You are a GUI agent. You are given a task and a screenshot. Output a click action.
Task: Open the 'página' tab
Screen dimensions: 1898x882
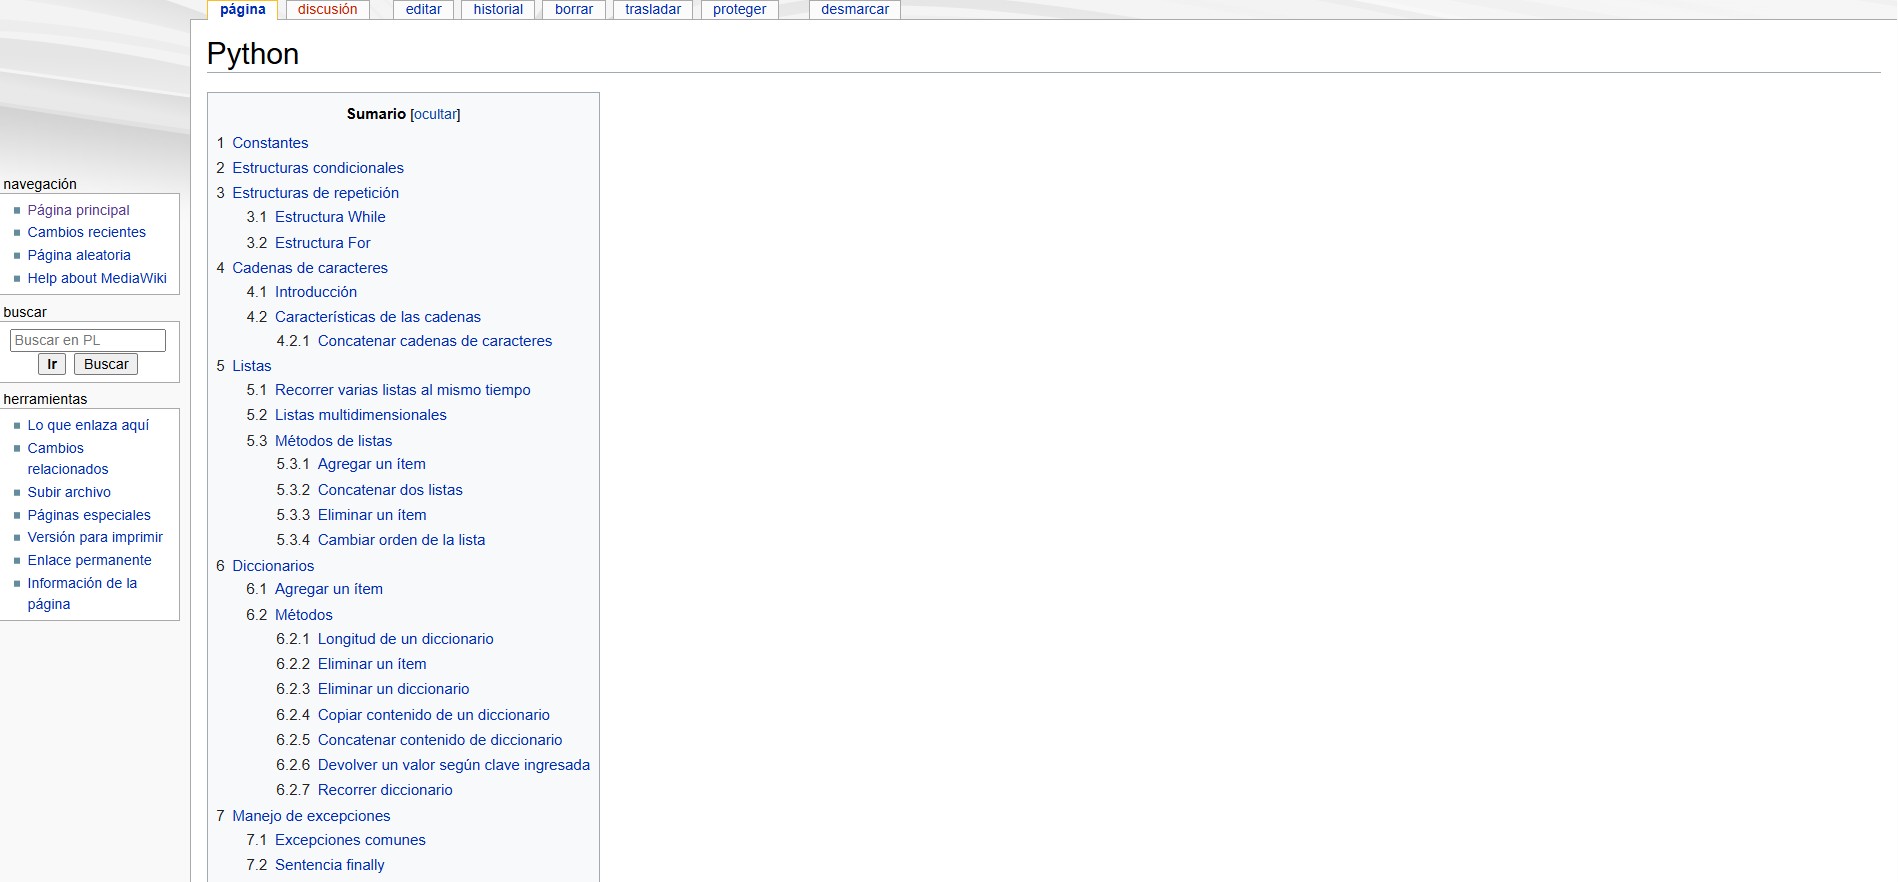click(x=243, y=10)
